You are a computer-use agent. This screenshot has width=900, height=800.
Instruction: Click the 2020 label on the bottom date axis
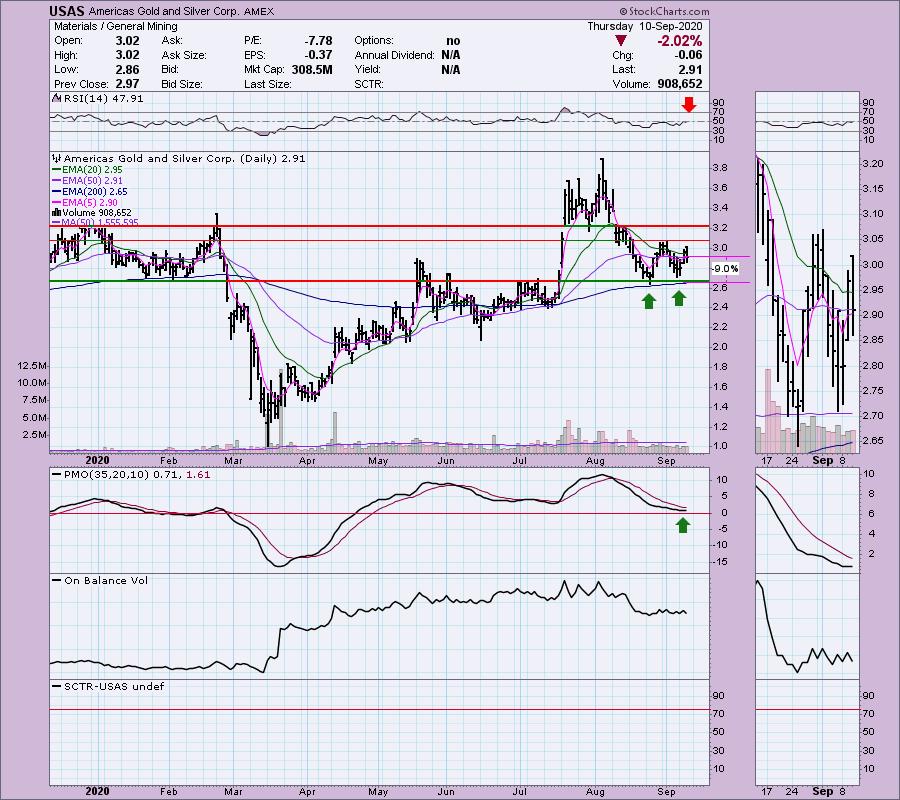point(97,792)
